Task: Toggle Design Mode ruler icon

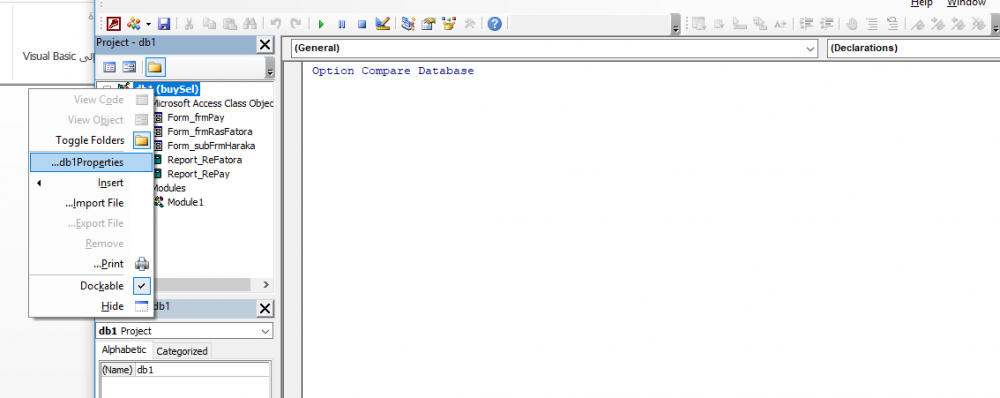Action: pos(382,24)
